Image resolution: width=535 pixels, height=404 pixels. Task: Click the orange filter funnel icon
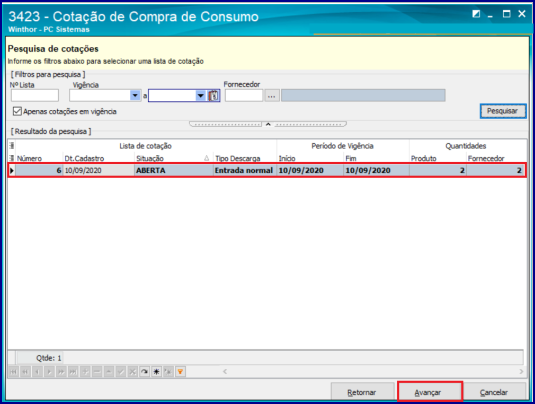[180, 372]
